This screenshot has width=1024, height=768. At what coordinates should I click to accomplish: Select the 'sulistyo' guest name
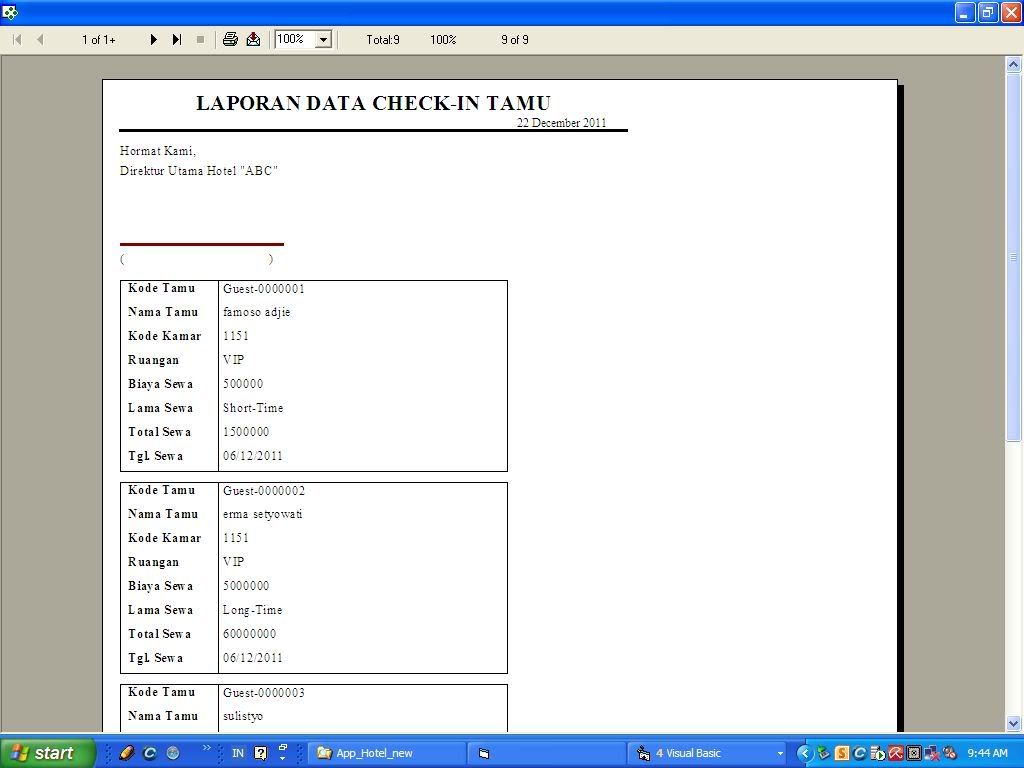coord(243,716)
